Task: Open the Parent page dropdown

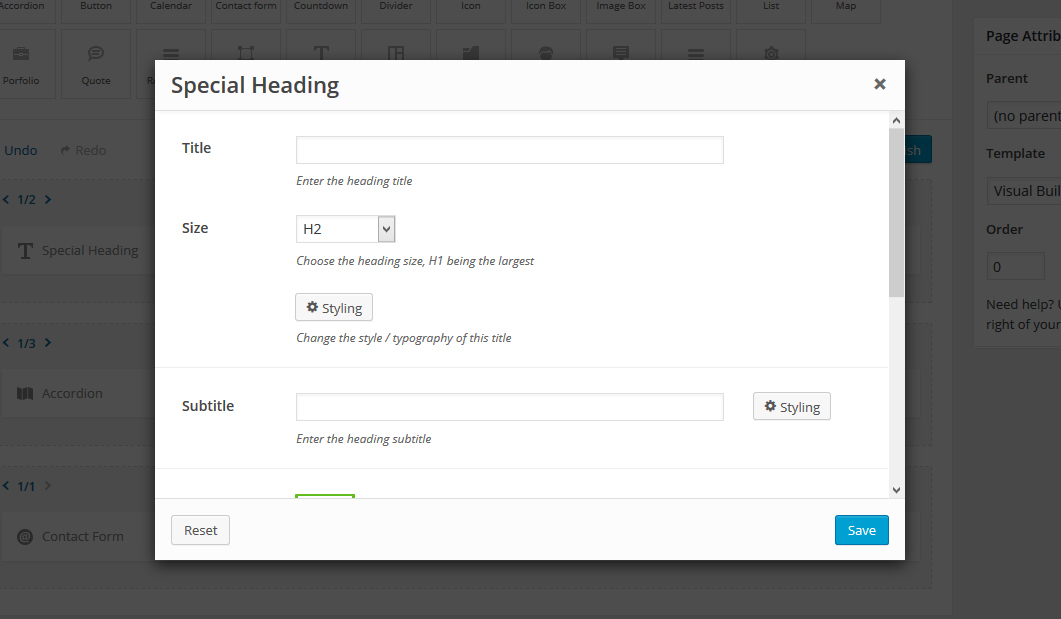Action: 1024,116
